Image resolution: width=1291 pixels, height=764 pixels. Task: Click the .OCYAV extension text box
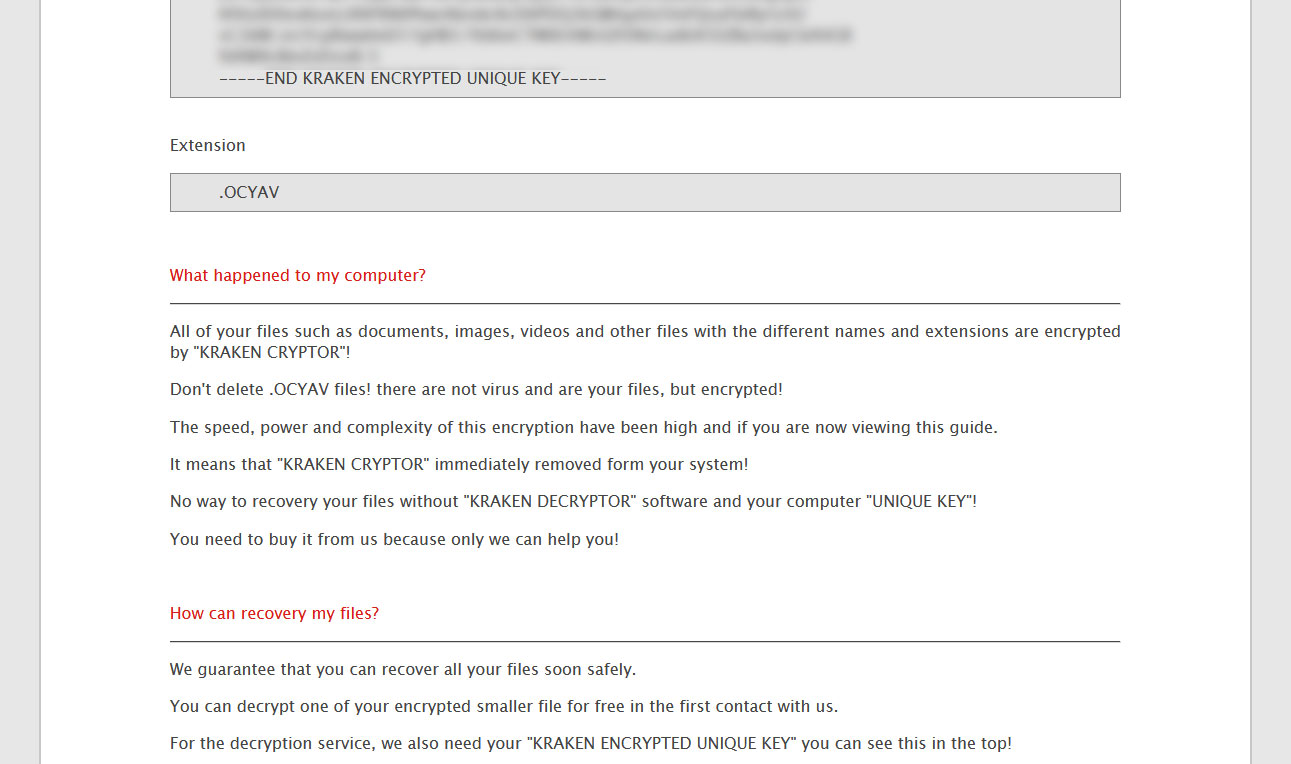(x=645, y=192)
